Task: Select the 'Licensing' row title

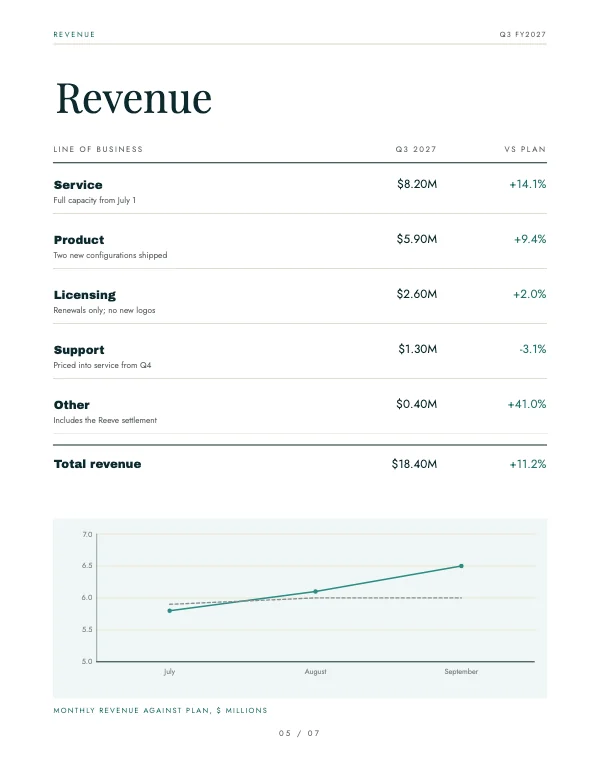Action: pyautogui.click(x=85, y=295)
